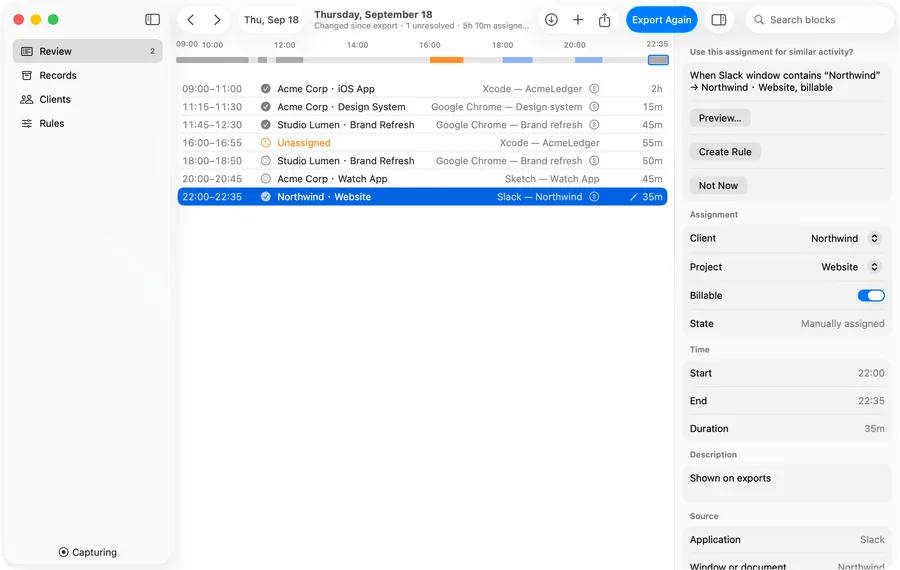The width and height of the screenshot is (900, 570).
Task: Open the Records section
Action: point(87,75)
